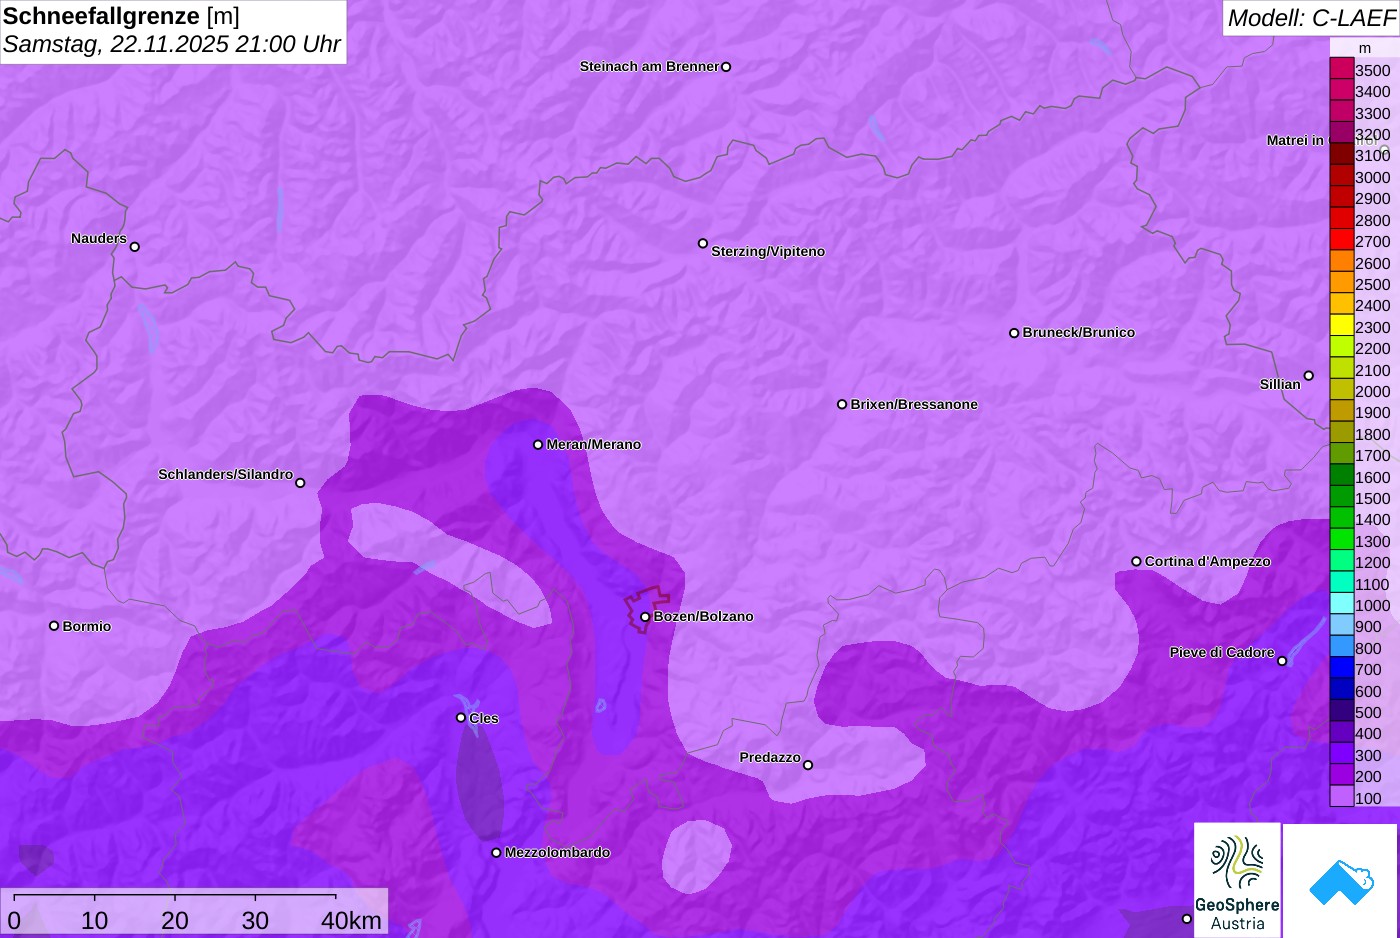Click the 3500 m legend color

pos(1341,69)
